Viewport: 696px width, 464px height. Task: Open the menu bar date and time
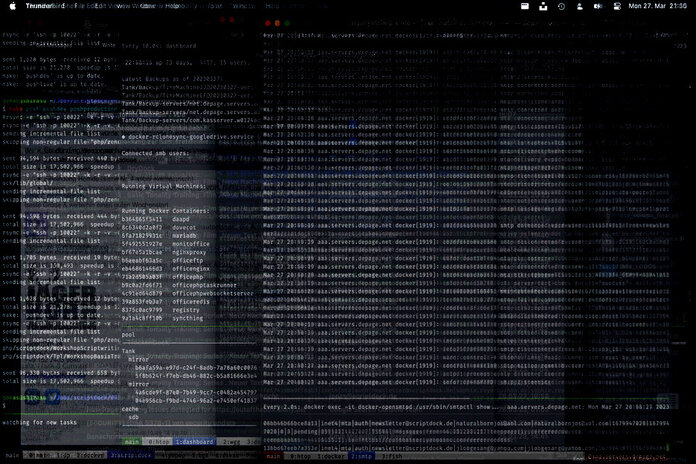tap(657, 6)
